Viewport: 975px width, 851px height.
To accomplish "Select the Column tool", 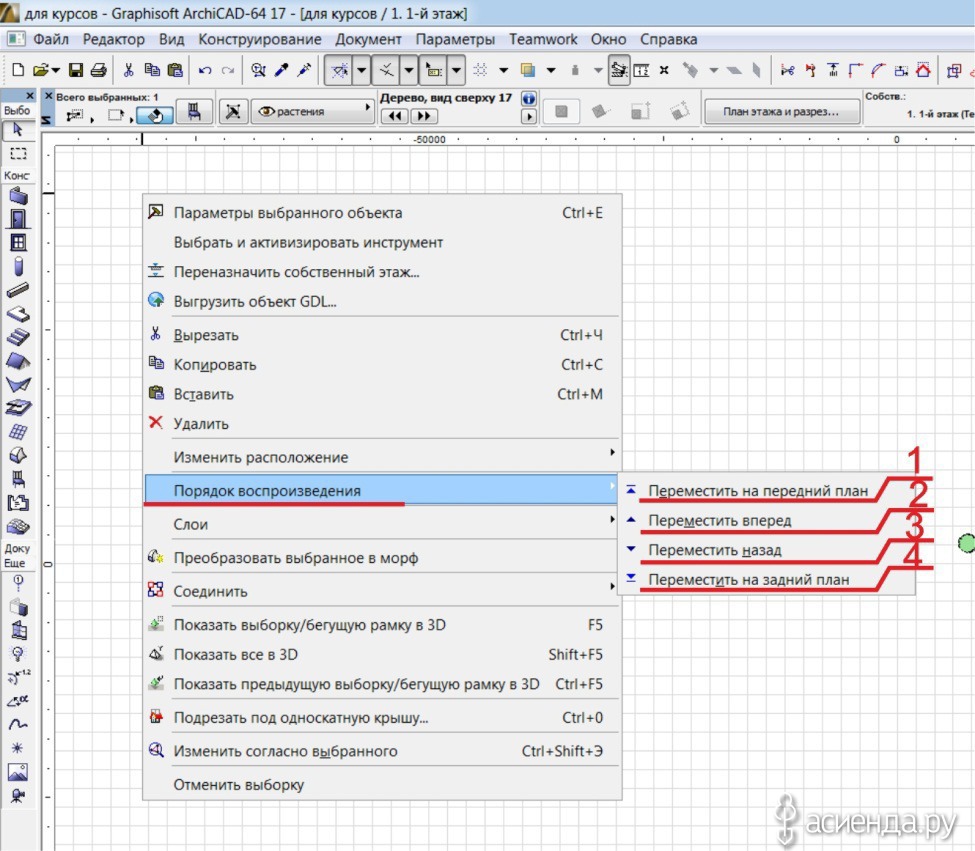I will click(x=18, y=266).
